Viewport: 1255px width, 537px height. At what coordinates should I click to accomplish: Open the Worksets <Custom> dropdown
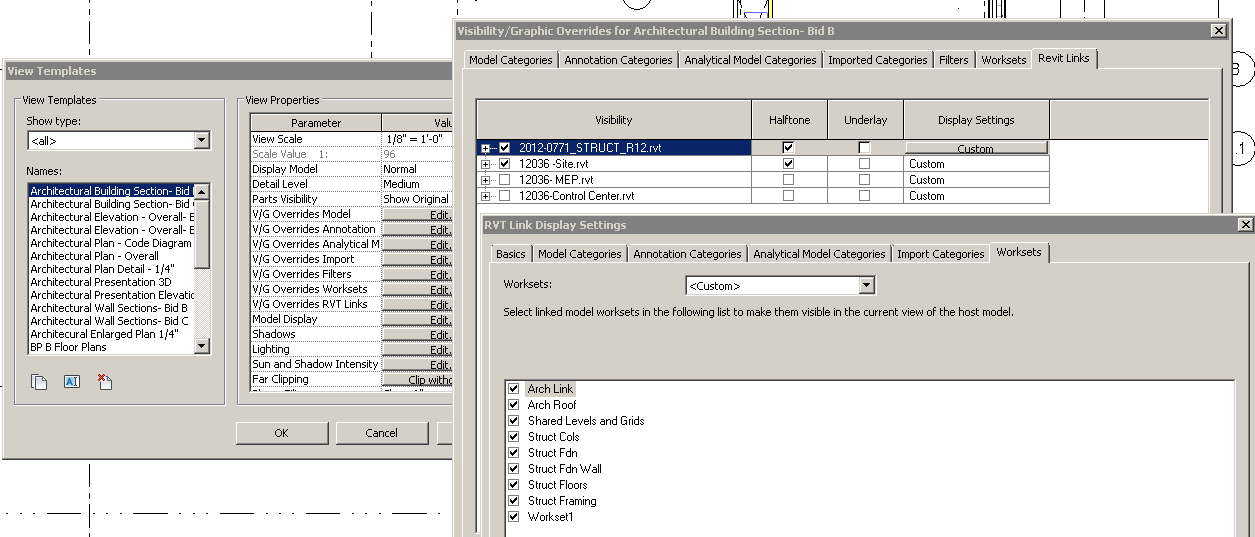(x=867, y=286)
